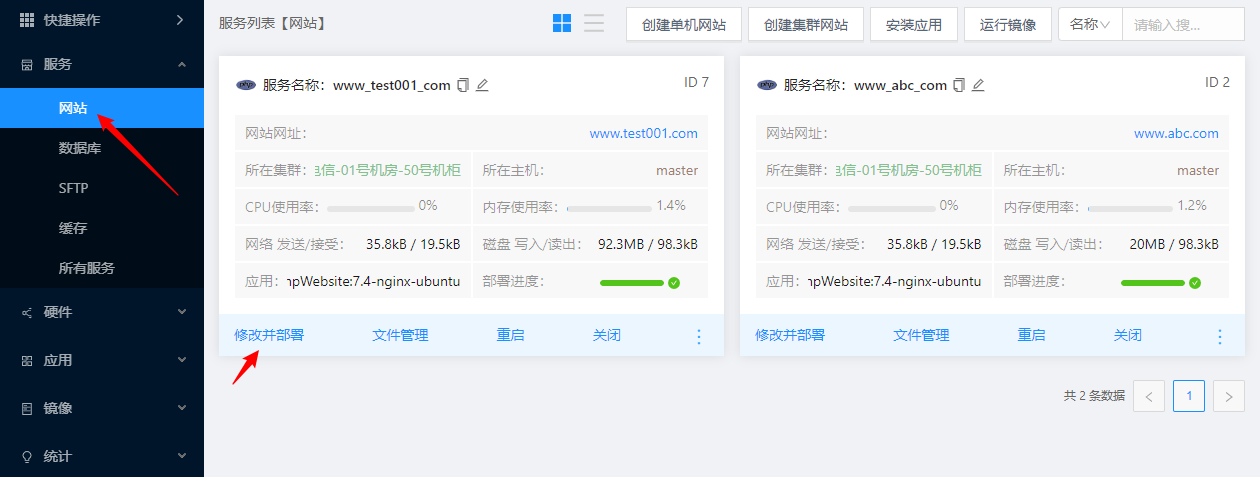This screenshot has height=477, width=1260.
Task: Open the 名称 search filter dropdown
Action: pyautogui.click(x=1090, y=24)
